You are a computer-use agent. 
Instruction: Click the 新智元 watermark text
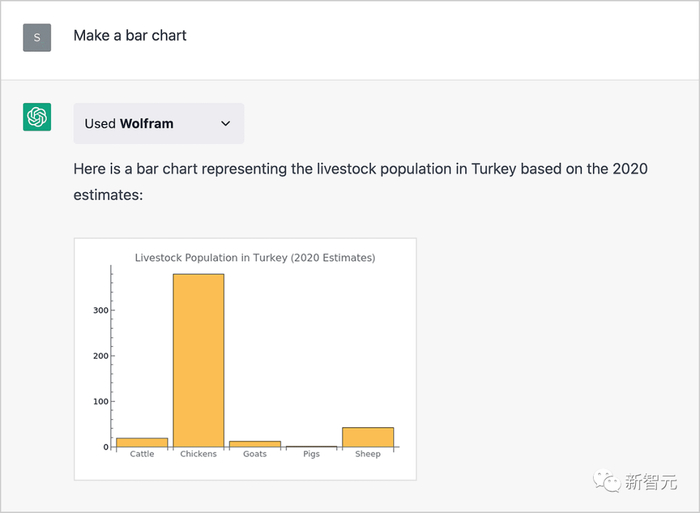(649, 482)
